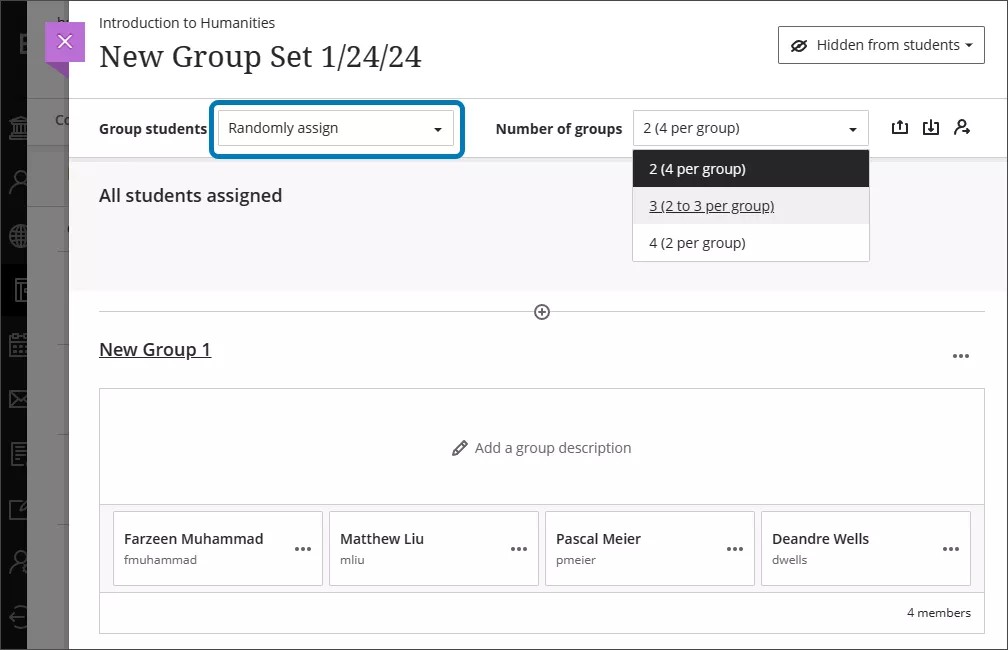Close the group set panel
This screenshot has width=1008, height=650.
(65, 42)
